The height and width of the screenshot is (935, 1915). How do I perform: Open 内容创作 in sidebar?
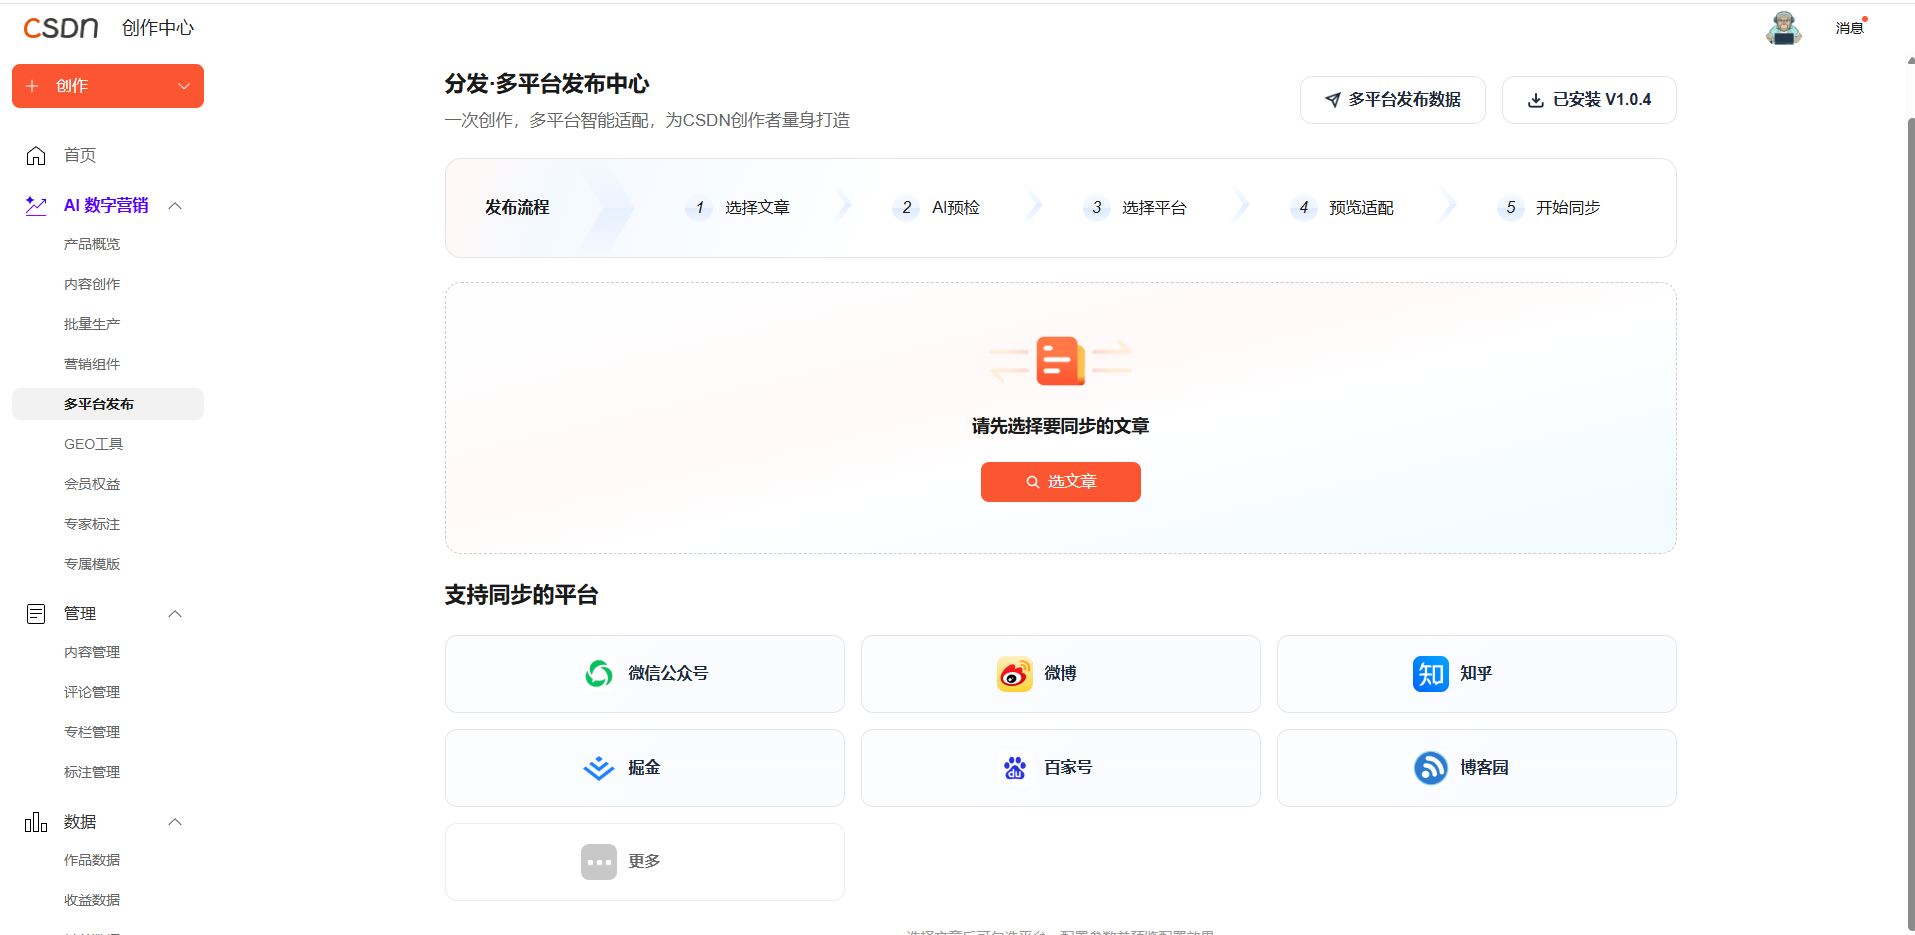click(92, 284)
